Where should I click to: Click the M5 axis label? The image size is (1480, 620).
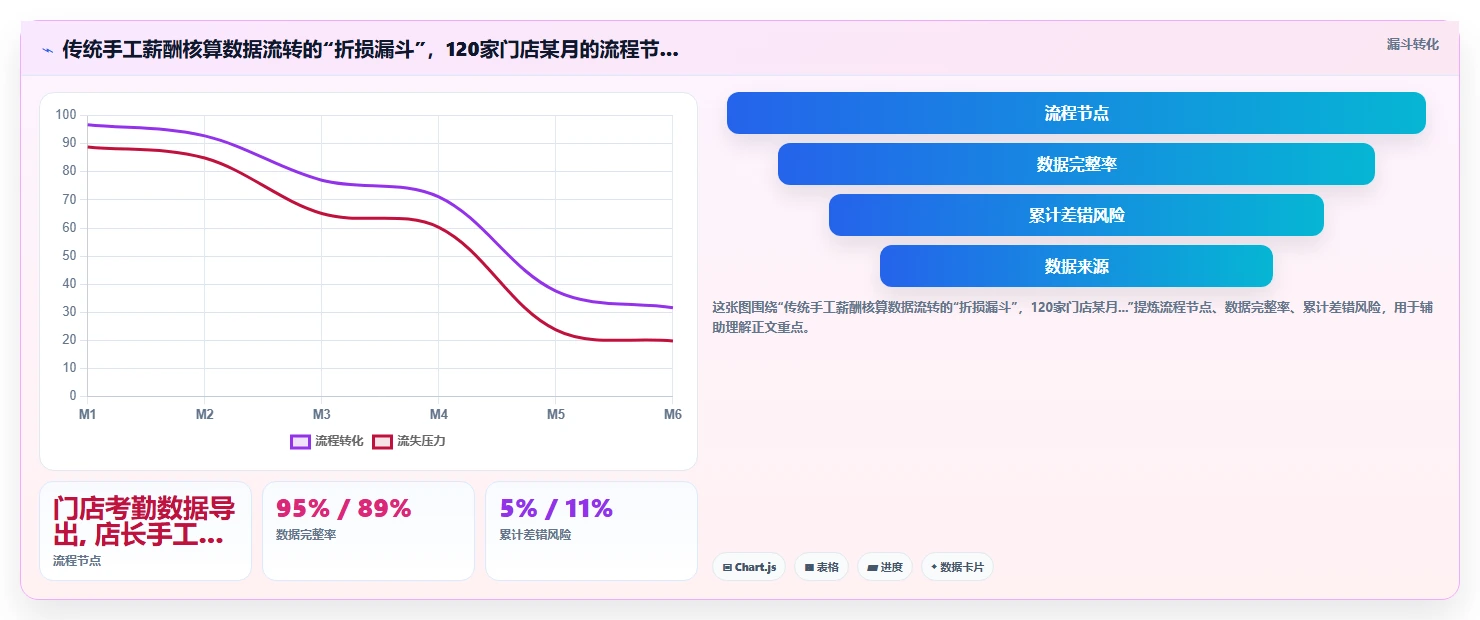tap(556, 414)
